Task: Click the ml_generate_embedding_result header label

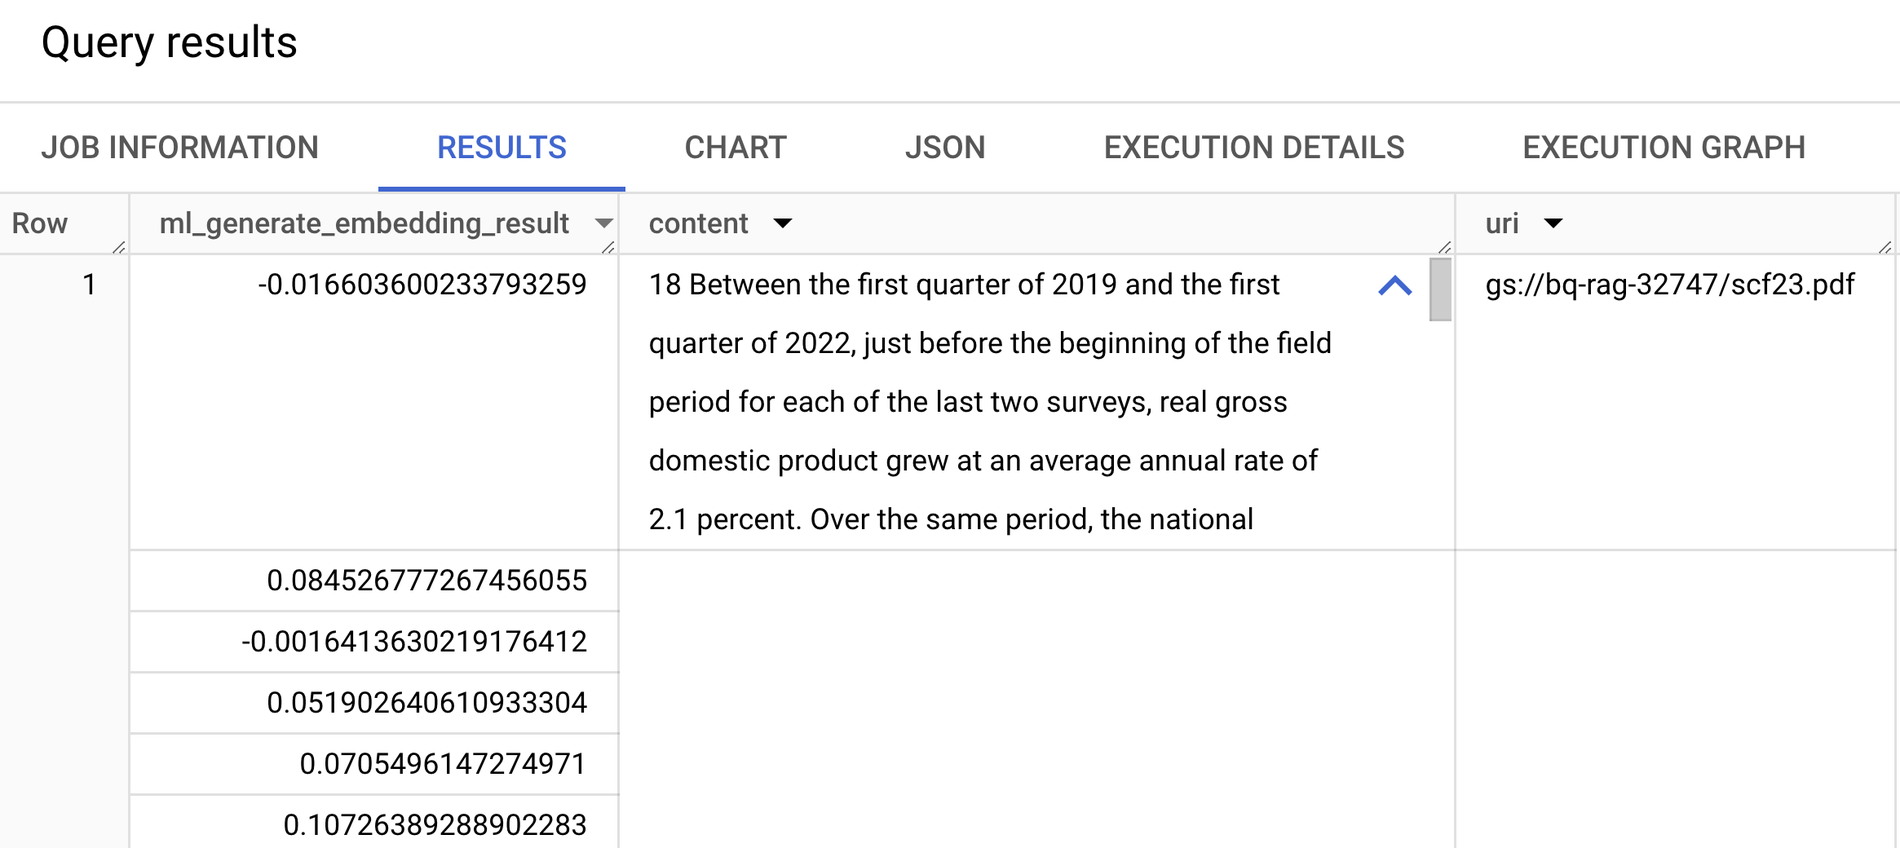Action: 364,223
